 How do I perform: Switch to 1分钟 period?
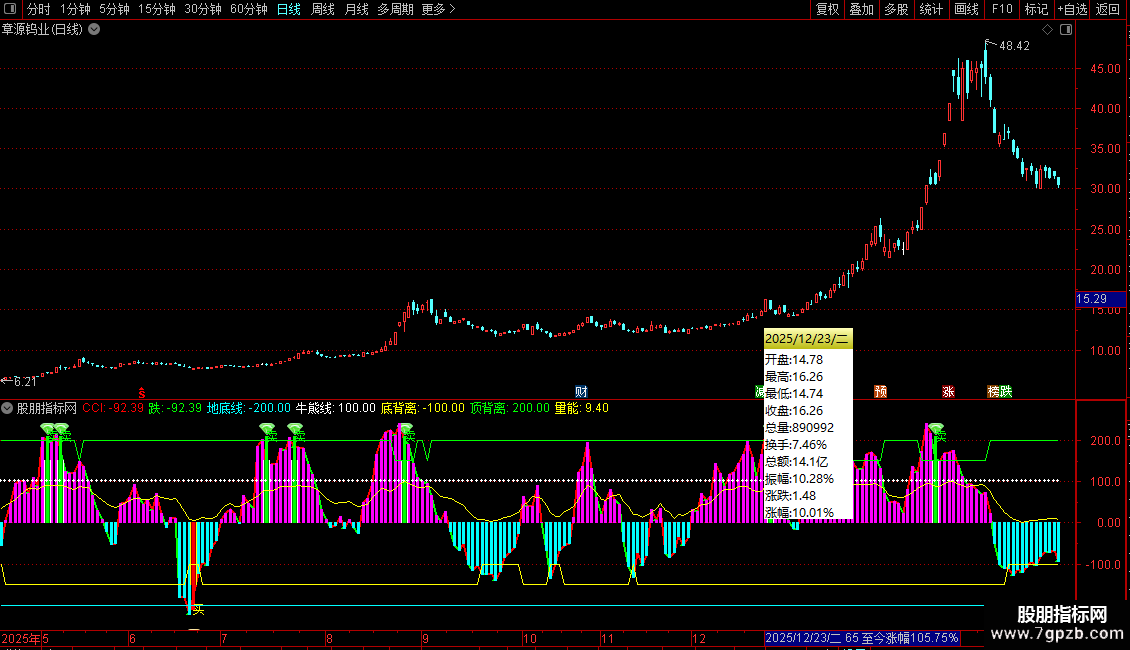[x=75, y=9]
